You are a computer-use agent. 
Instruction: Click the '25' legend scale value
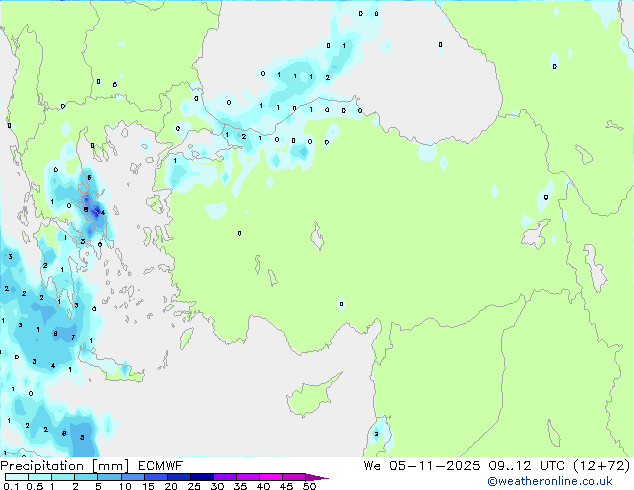pyautogui.click(x=194, y=486)
